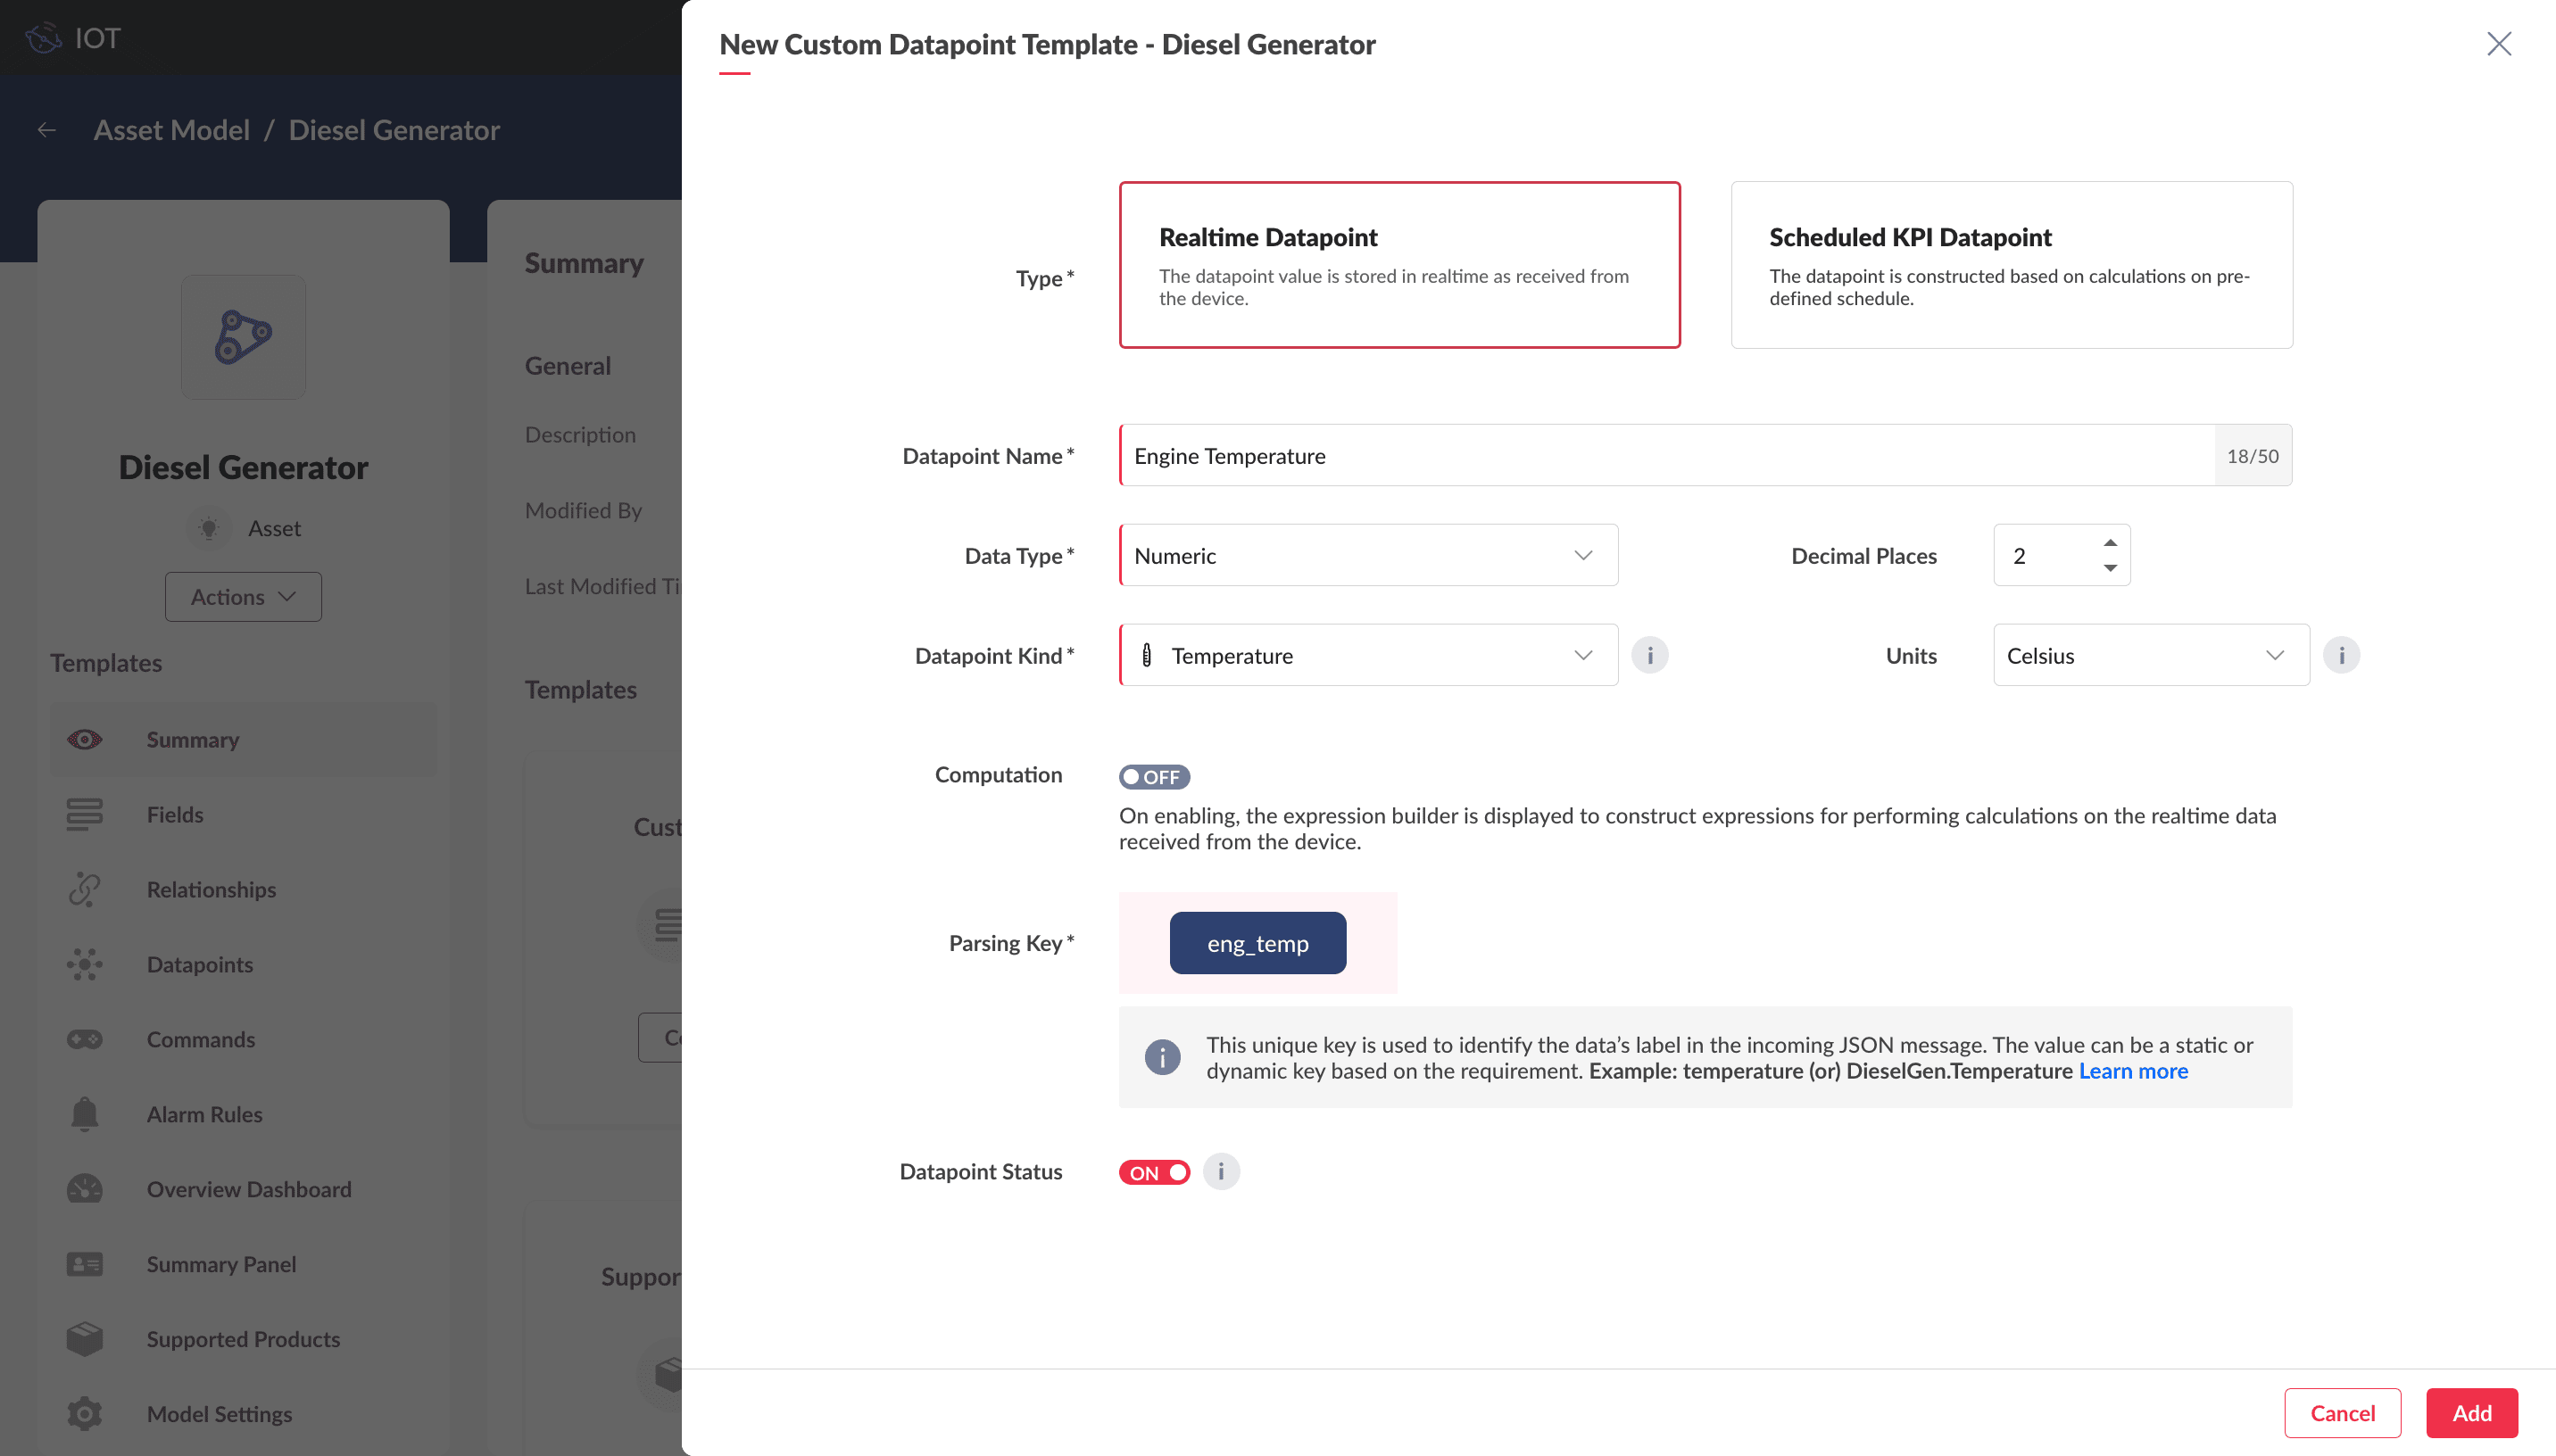This screenshot has height=1456, width=2556.
Task: Open Overview Dashboard in the sidebar
Action: point(248,1189)
